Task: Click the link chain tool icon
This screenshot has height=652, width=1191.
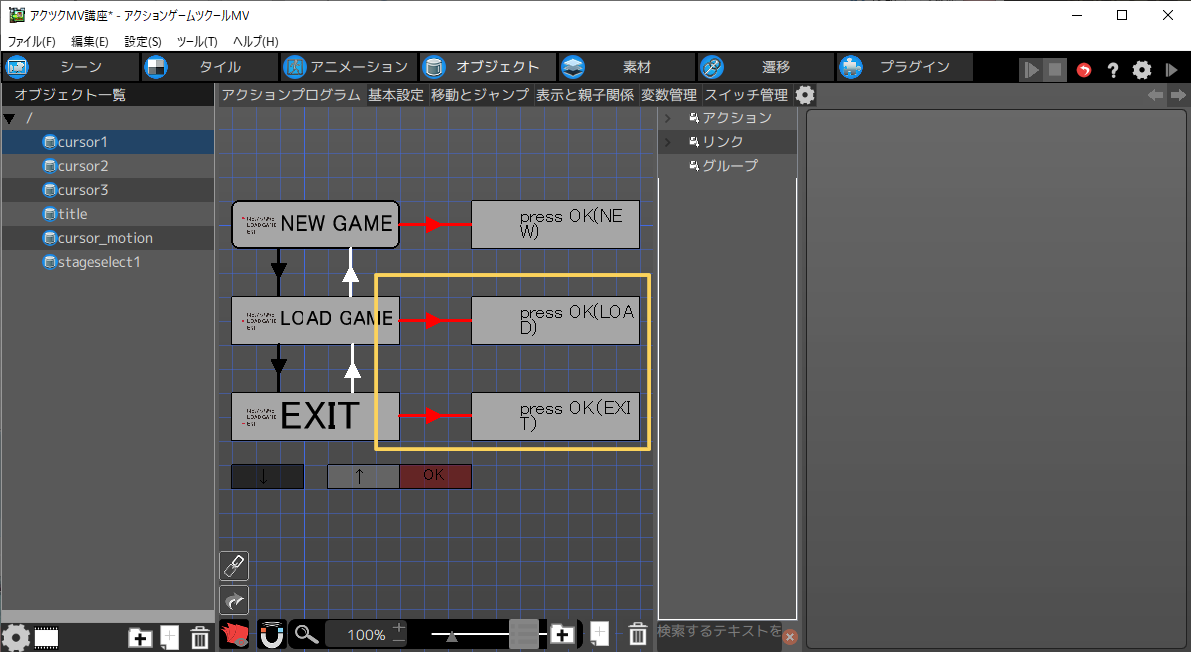Action: (233, 566)
